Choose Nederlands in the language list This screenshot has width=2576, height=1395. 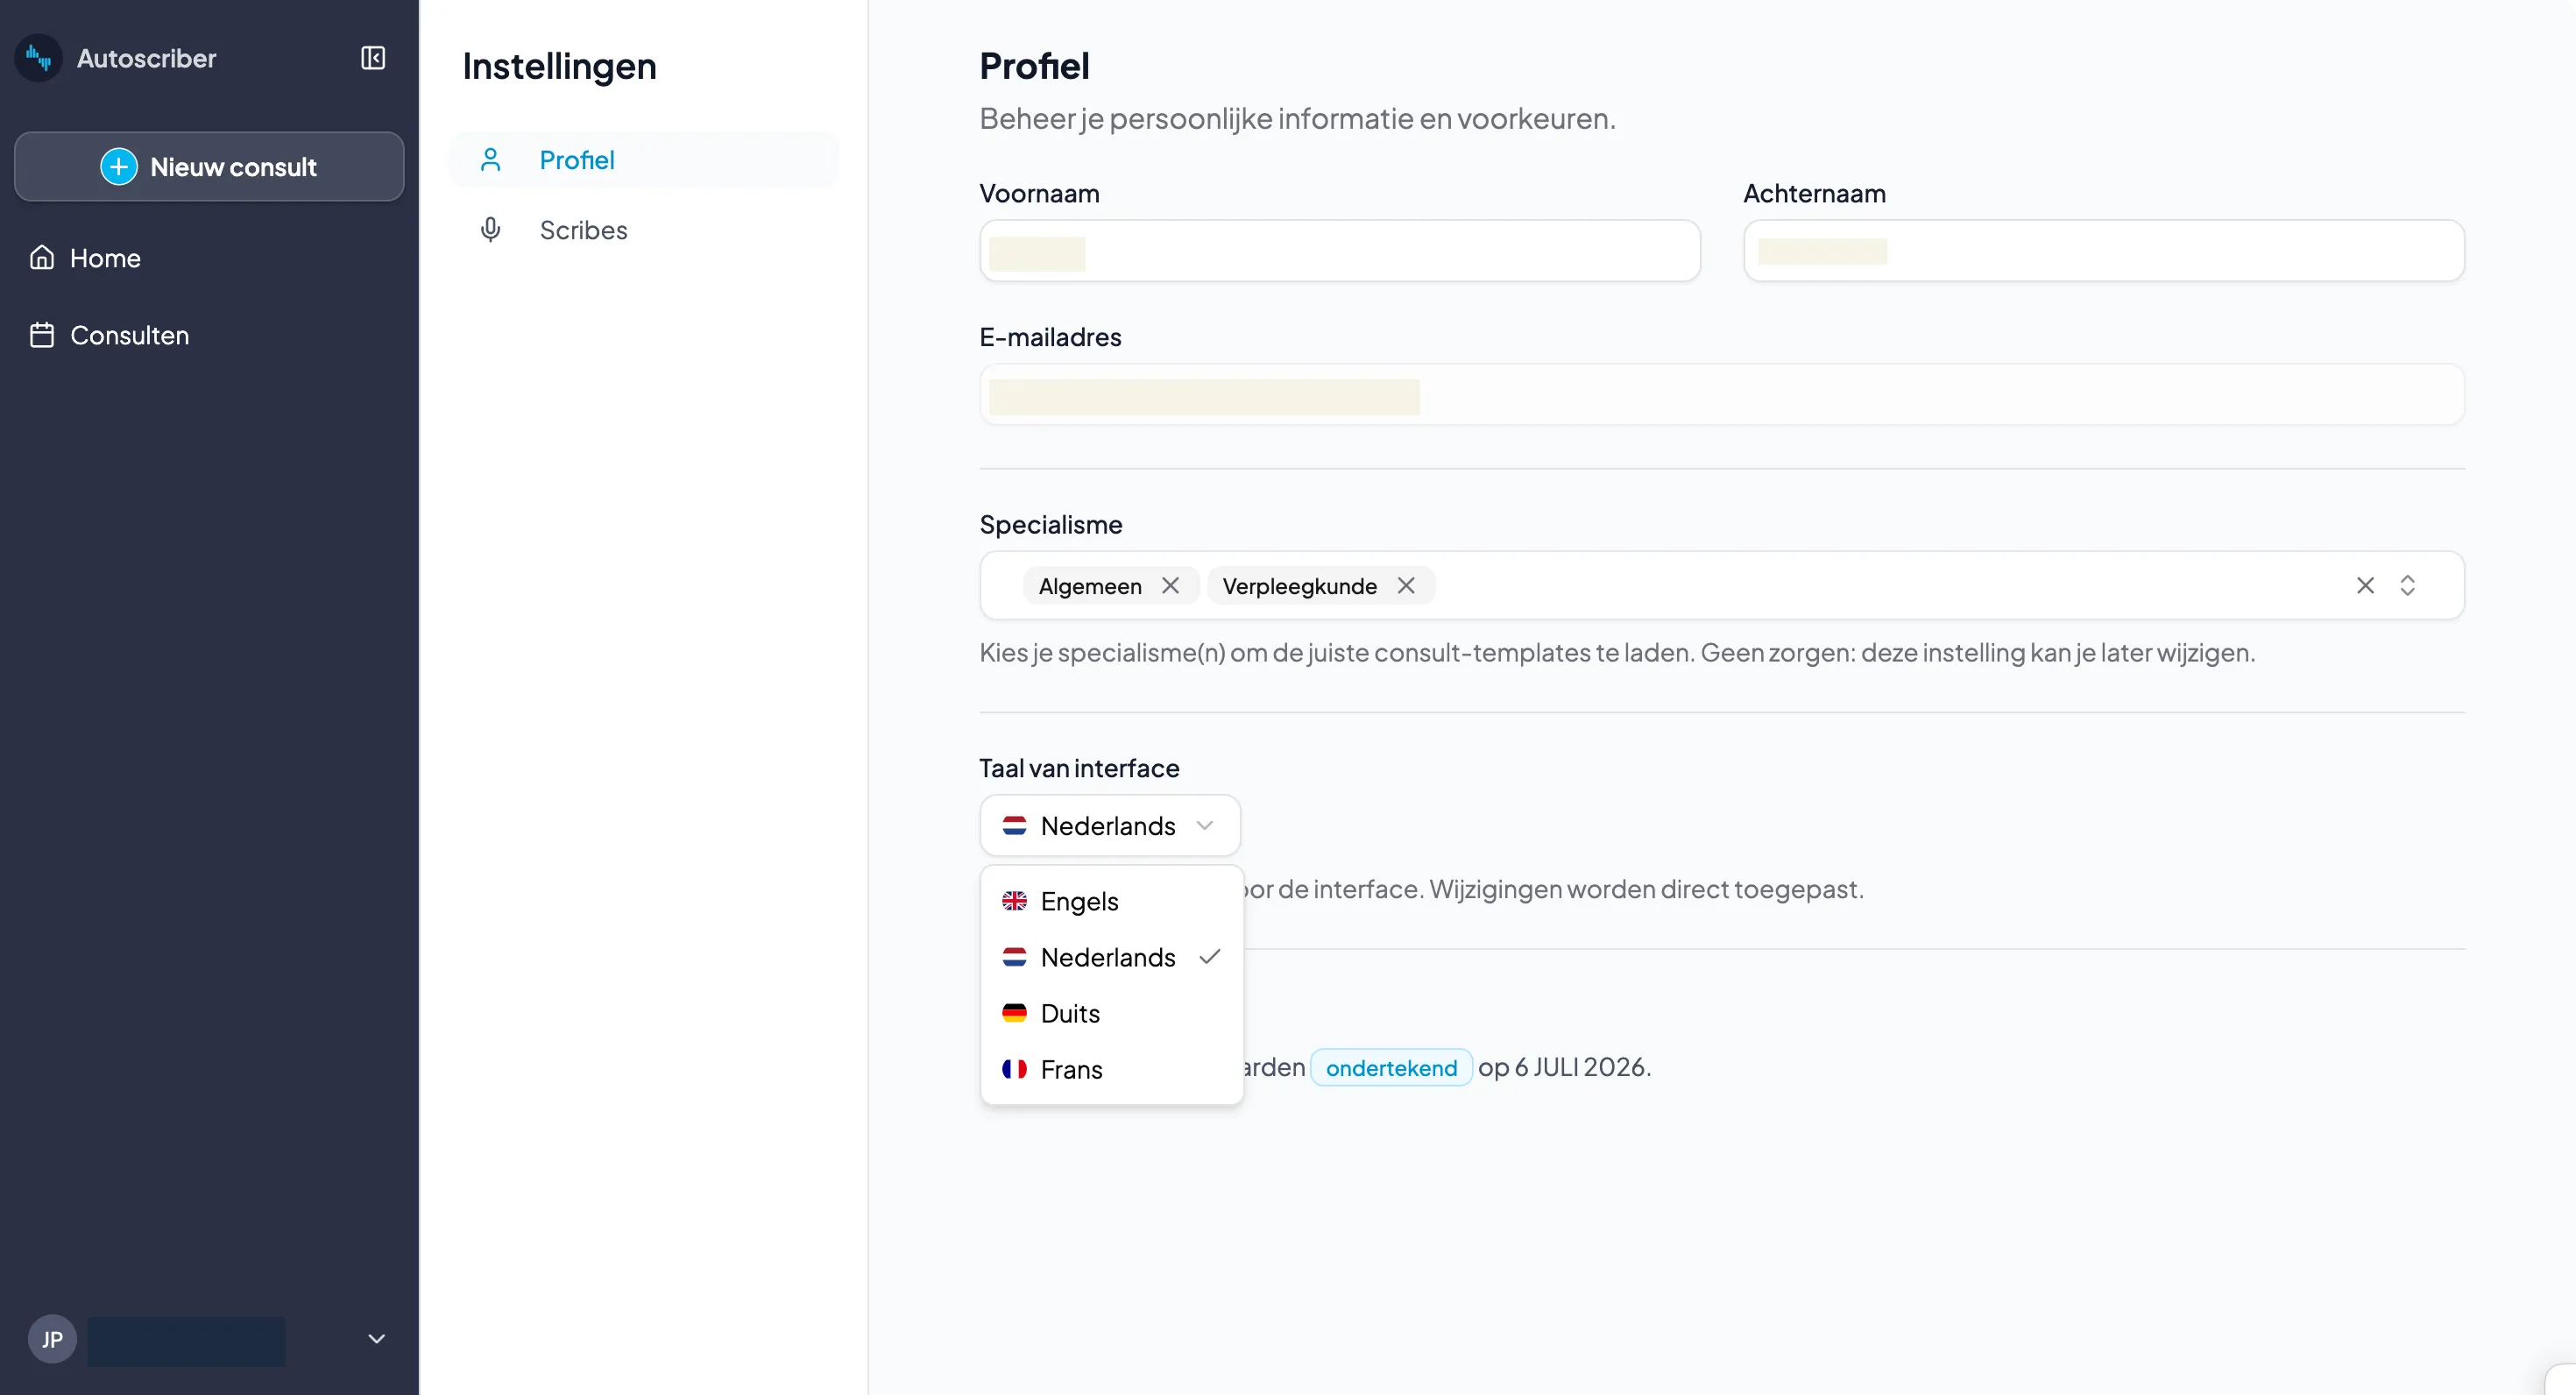coord(1111,957)
